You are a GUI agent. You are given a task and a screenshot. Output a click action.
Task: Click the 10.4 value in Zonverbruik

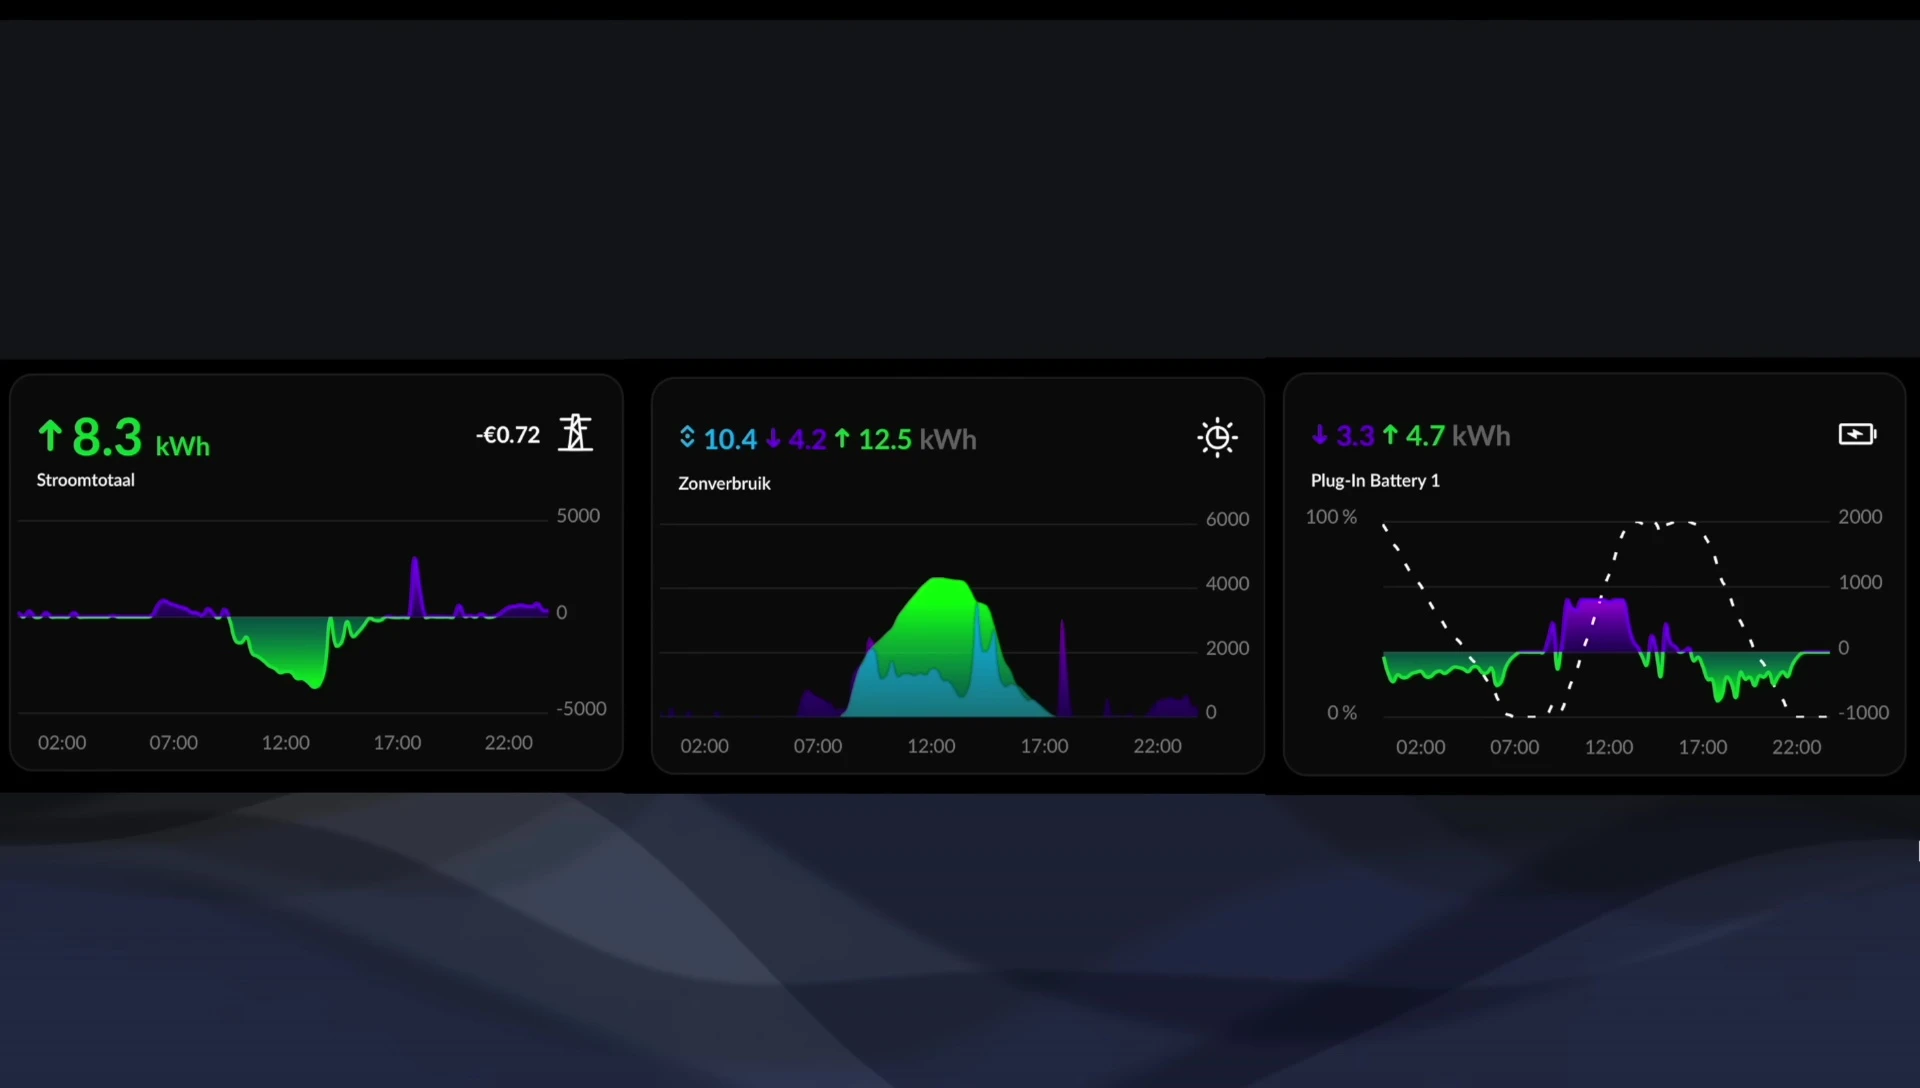pos(730,439)
